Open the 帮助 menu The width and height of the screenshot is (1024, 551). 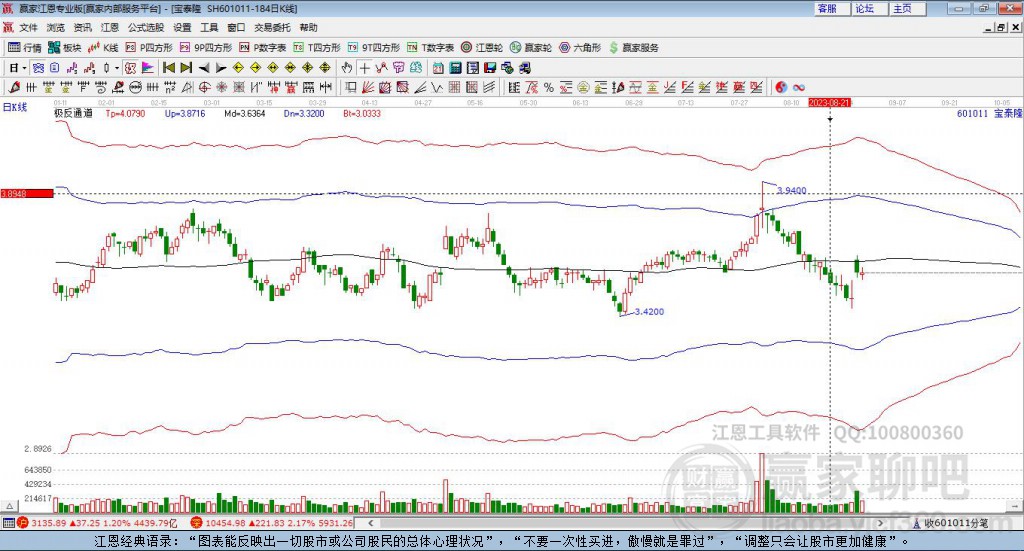[x=308, y=27]
